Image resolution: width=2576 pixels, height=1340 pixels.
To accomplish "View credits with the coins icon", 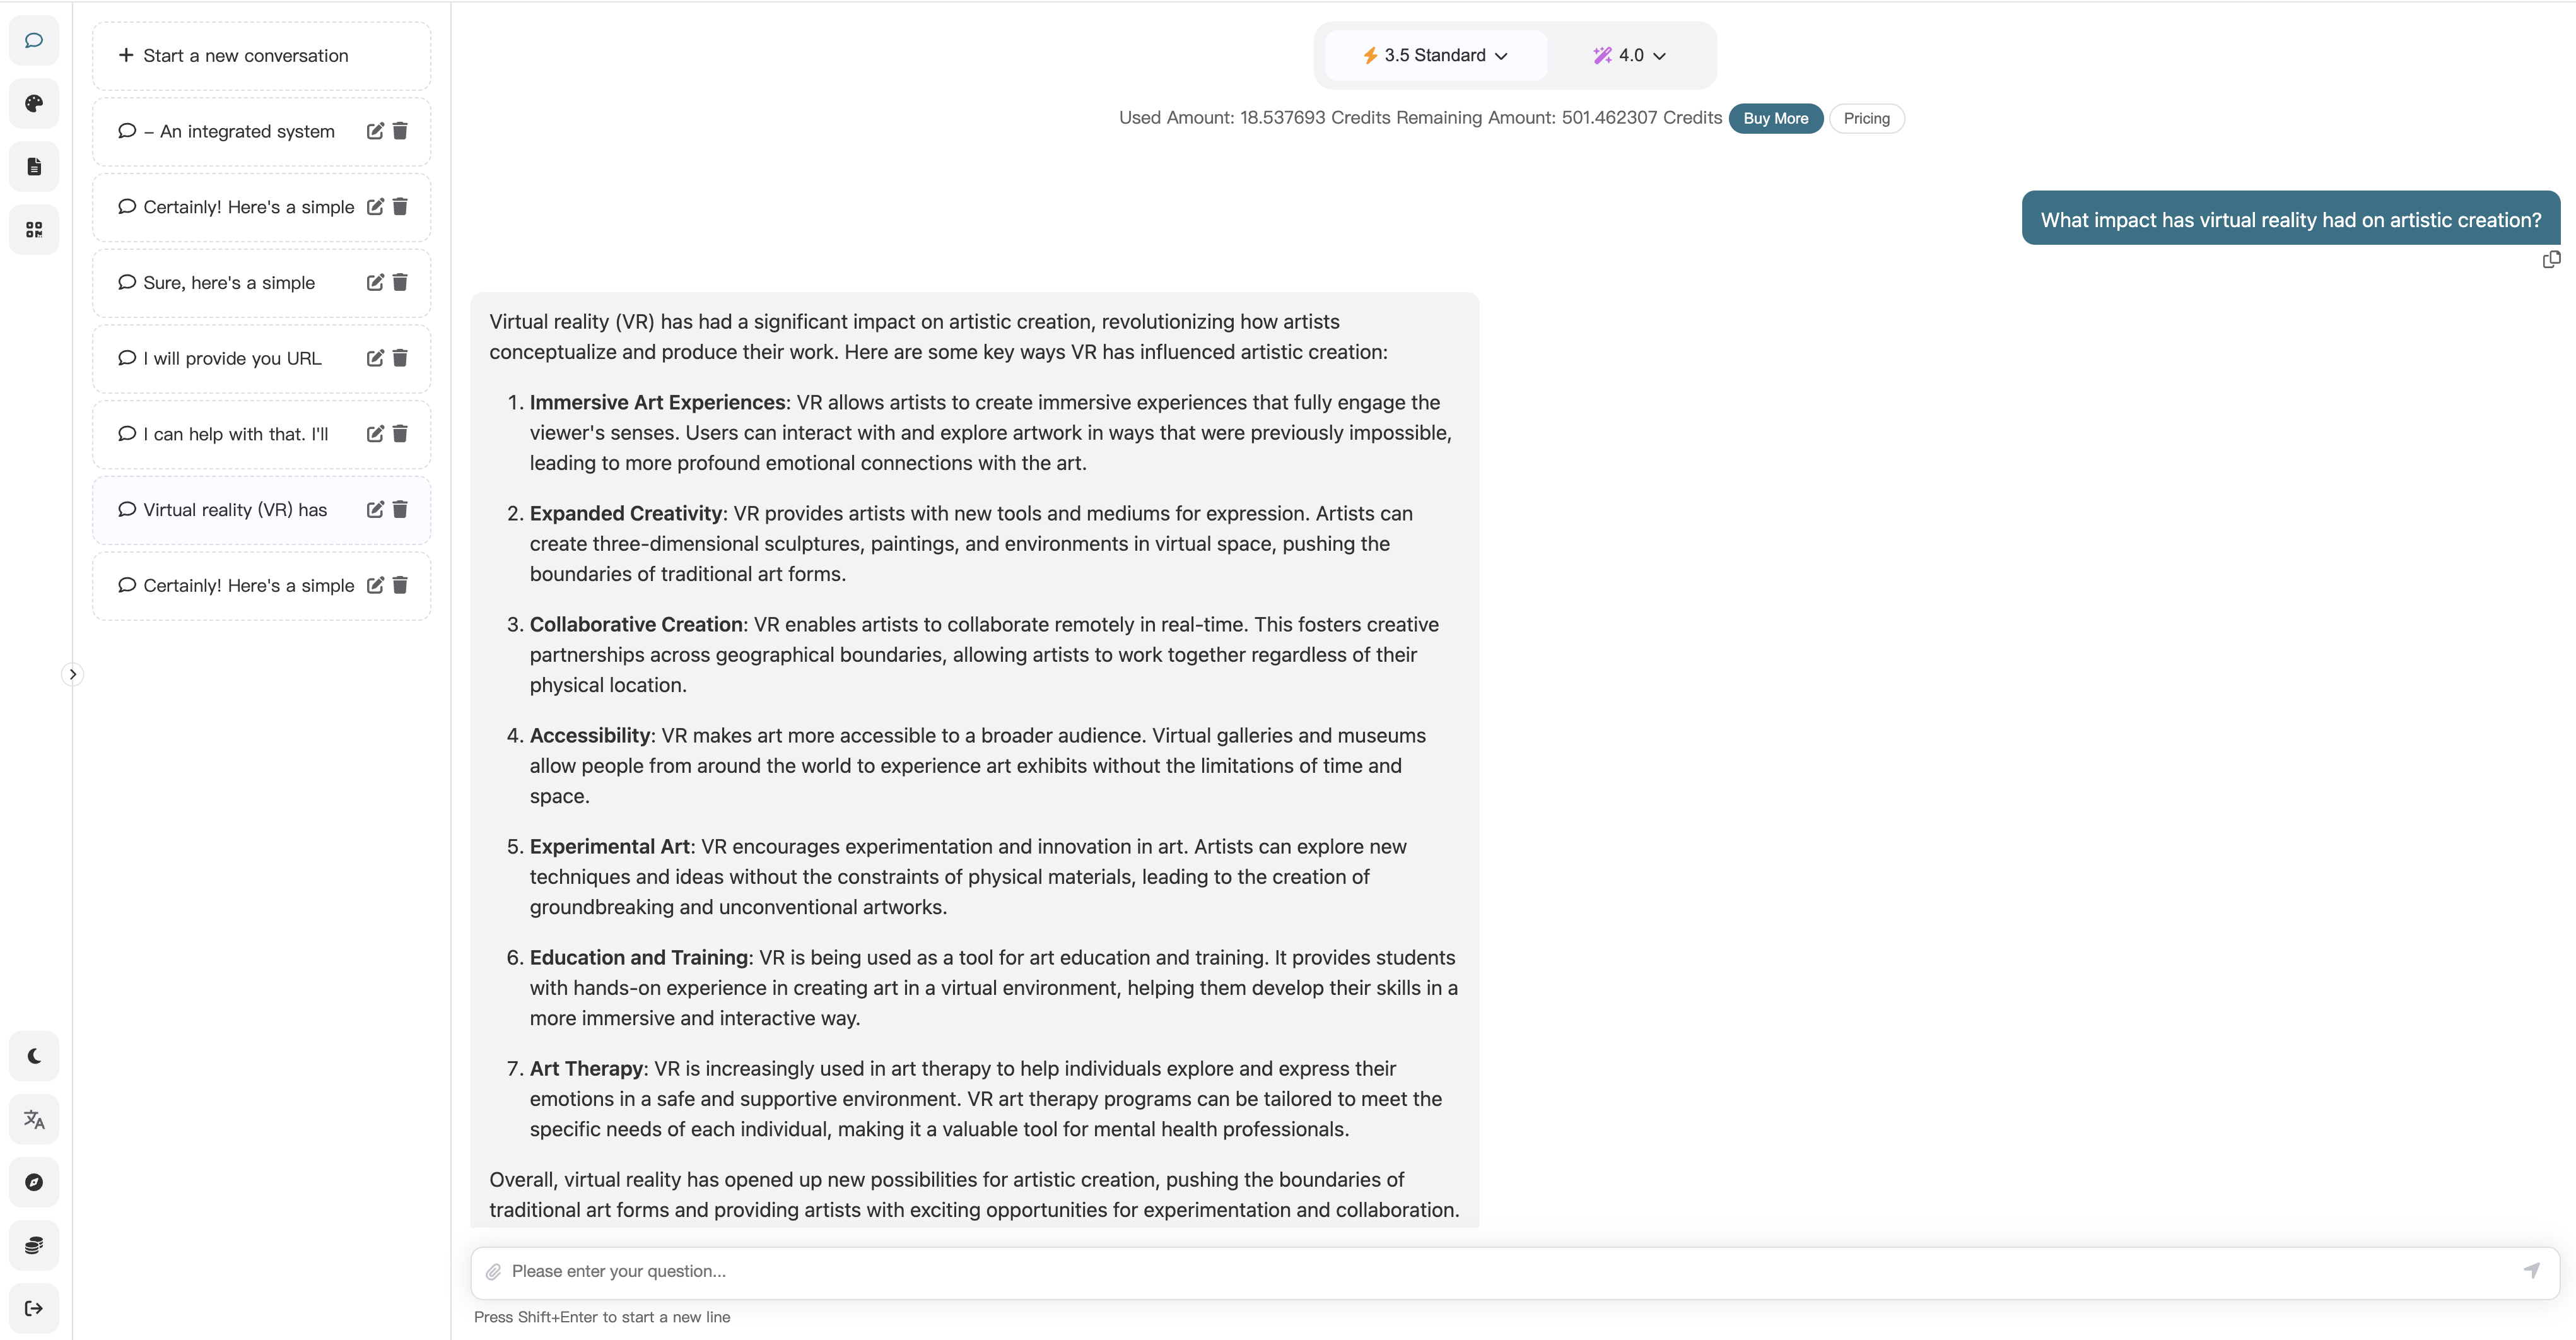I will (33, 1244).
